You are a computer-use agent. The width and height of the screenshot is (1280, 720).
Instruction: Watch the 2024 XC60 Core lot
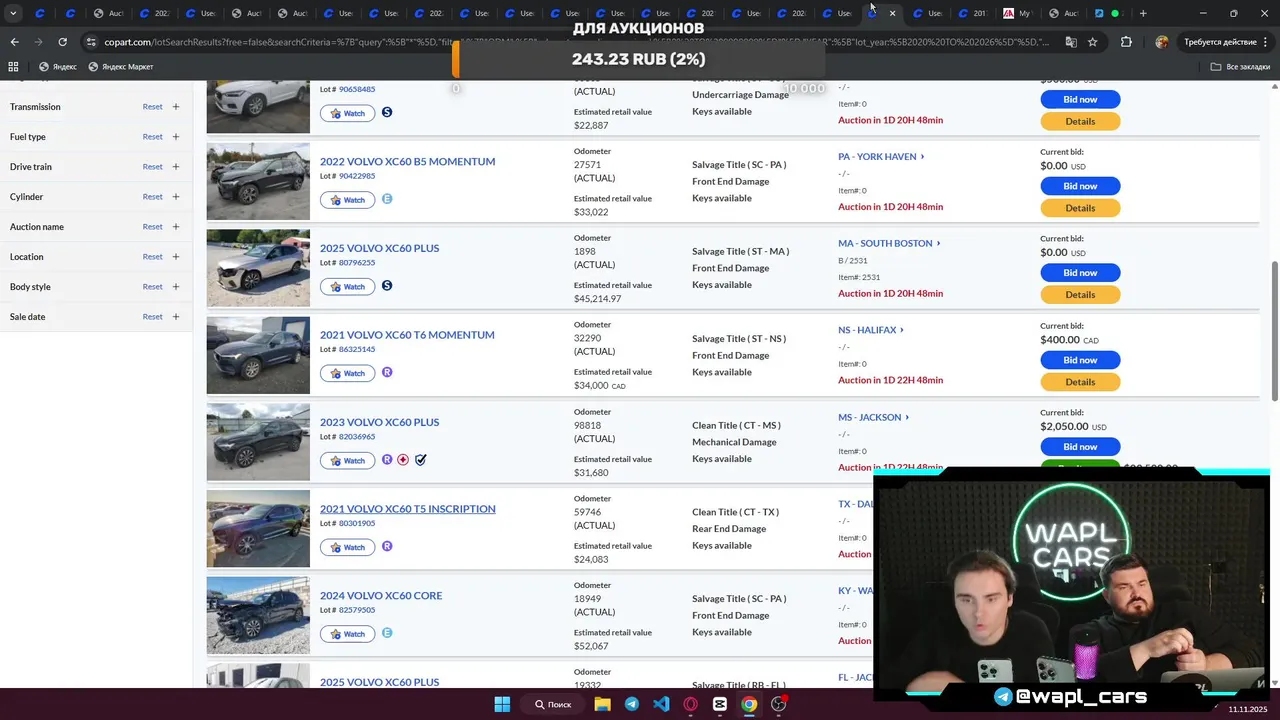pyautogui.click(x=347, y=634)
